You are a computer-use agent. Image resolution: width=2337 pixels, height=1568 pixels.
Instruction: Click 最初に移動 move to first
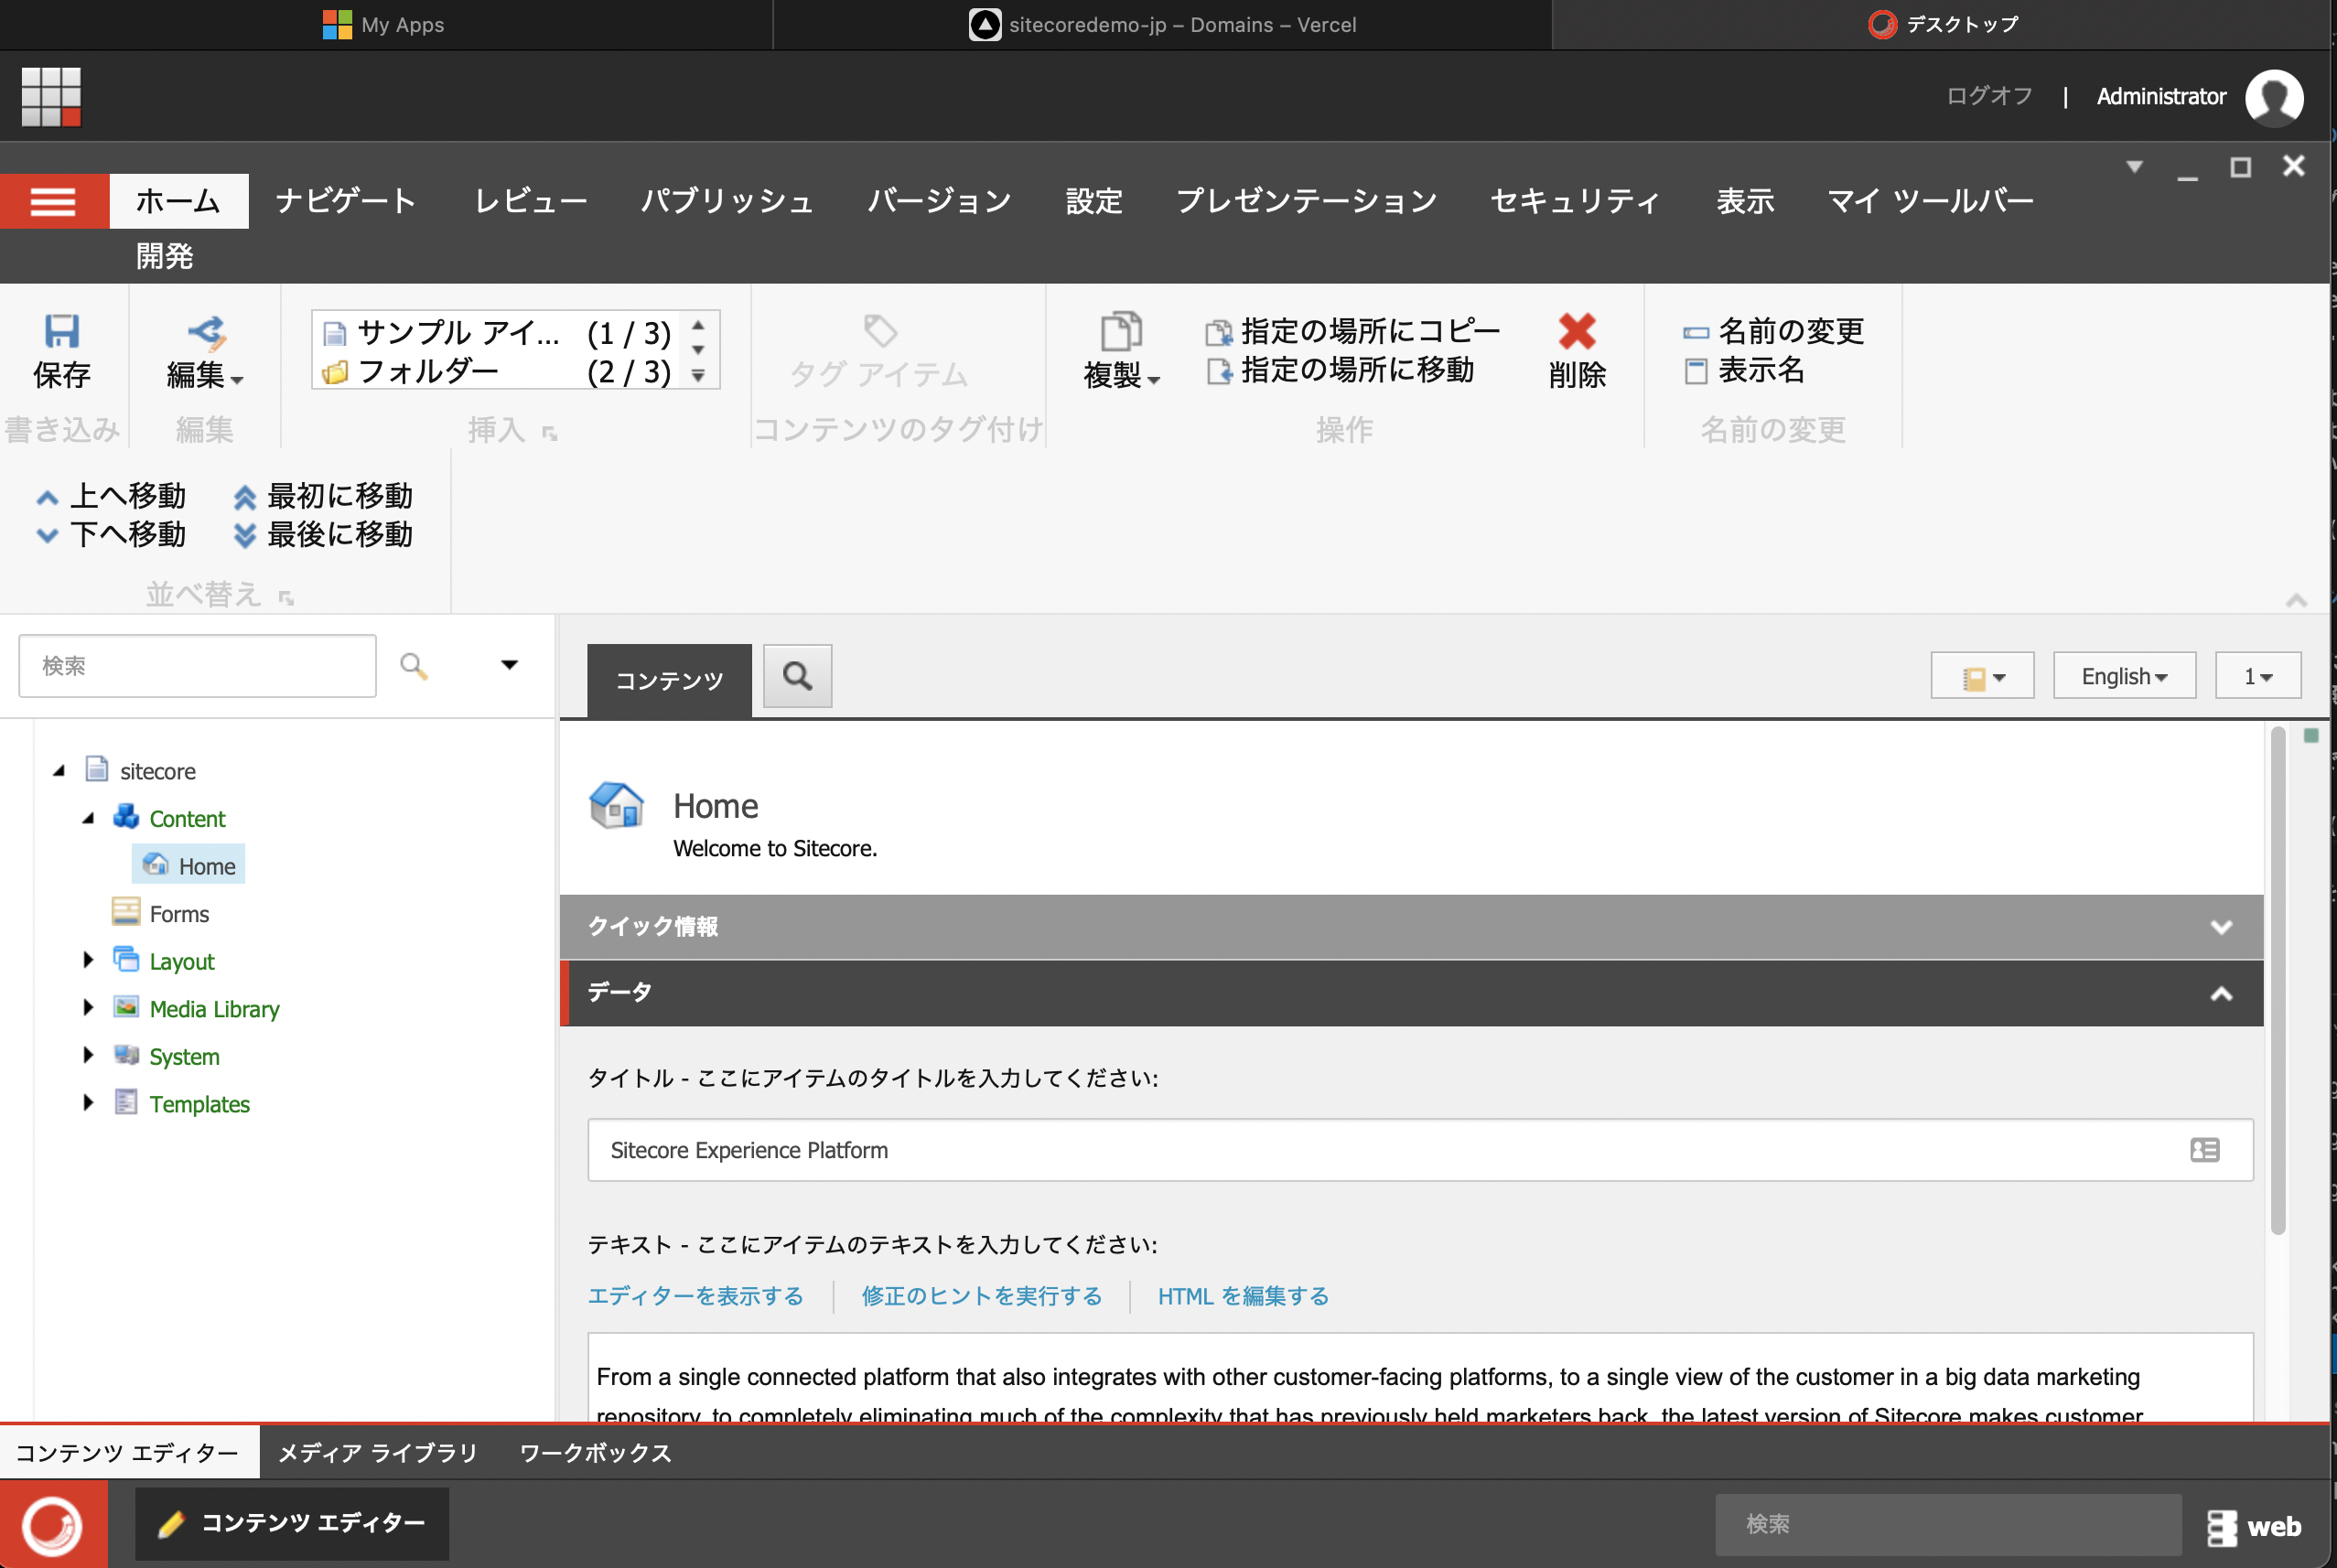pos(322,496)
